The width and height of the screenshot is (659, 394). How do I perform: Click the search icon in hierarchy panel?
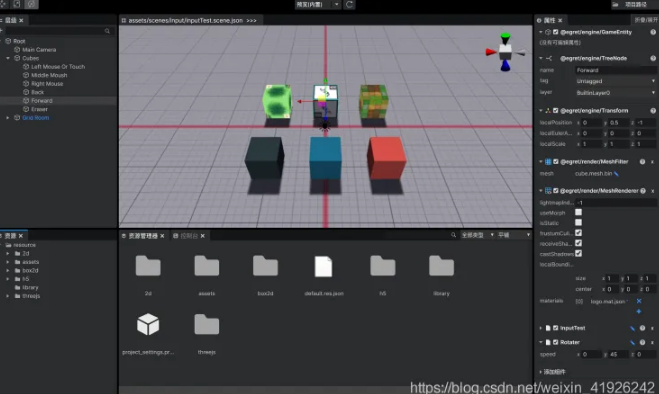(x=107, y=31)
